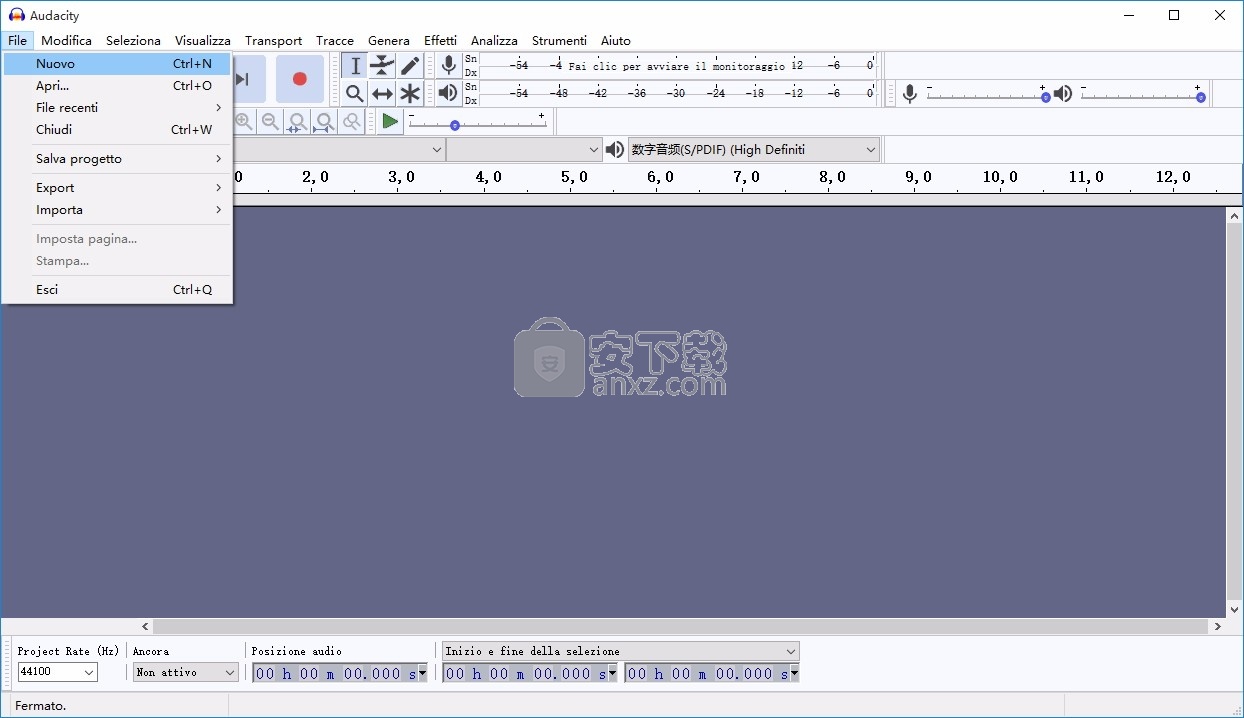Click the microphone icon beside the recording volume slider
Viewport: 1244px width, 718px height.
click(910, 94)
